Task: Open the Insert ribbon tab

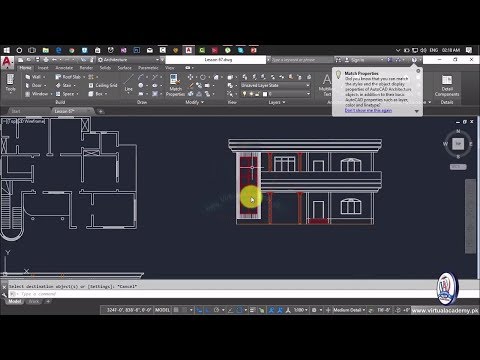Action: coord(43,68)
